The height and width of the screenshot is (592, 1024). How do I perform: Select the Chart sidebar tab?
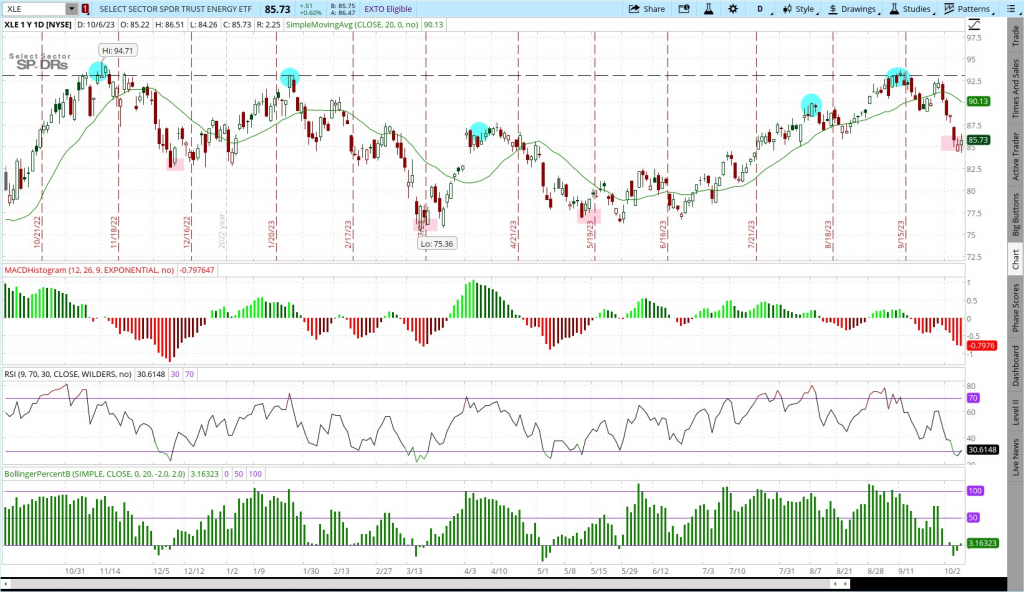pyautogui.click(x=1016, y=259)
